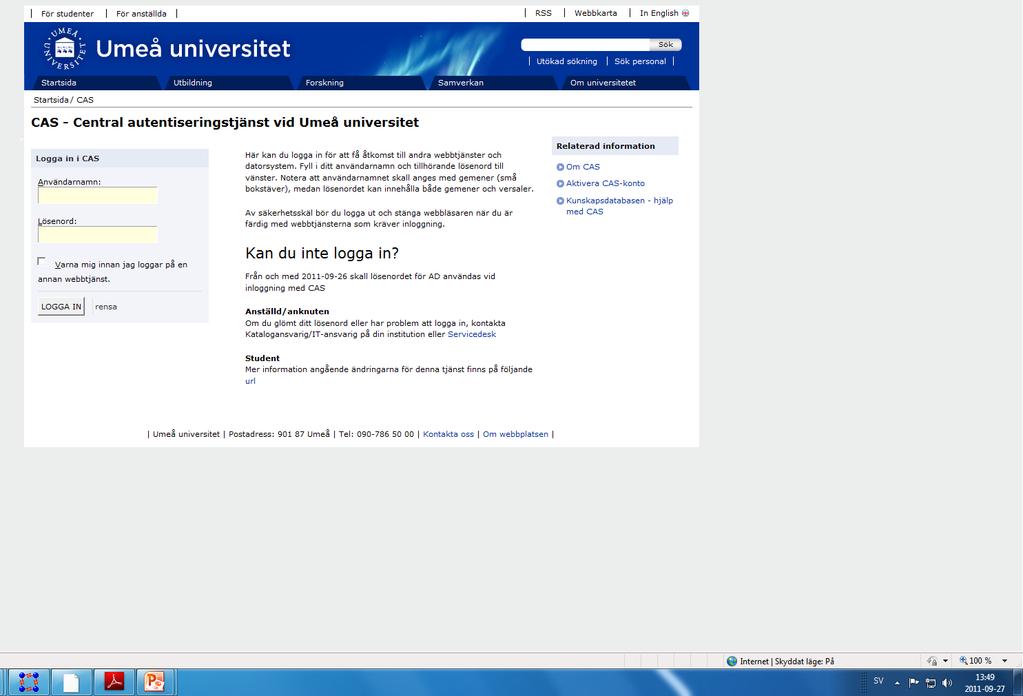Open the Om CAS link
The width and height of the screenshot is (1023, 696).
[583, 167]
